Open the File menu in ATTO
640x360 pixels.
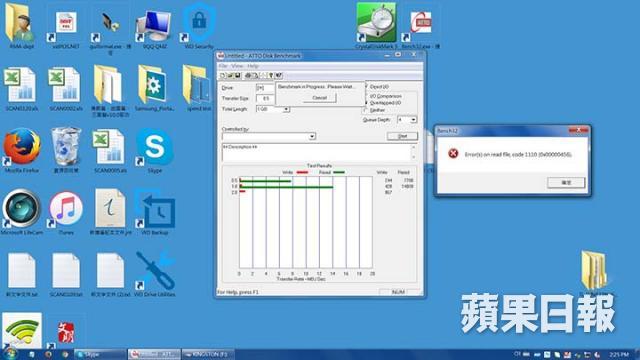click(223, 66)
